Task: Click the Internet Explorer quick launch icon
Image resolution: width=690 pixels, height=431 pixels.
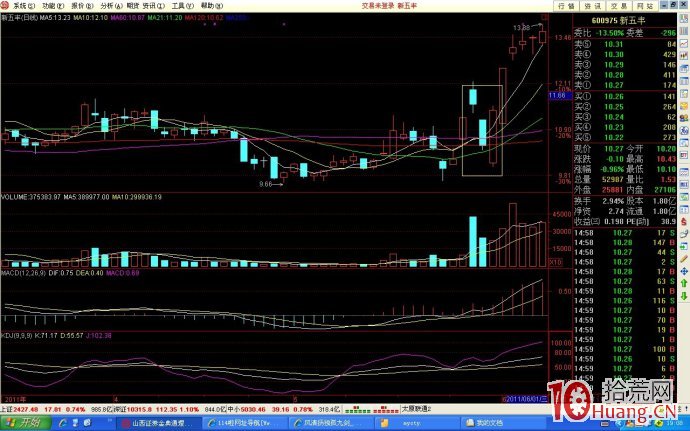Action: pos(62,423)
